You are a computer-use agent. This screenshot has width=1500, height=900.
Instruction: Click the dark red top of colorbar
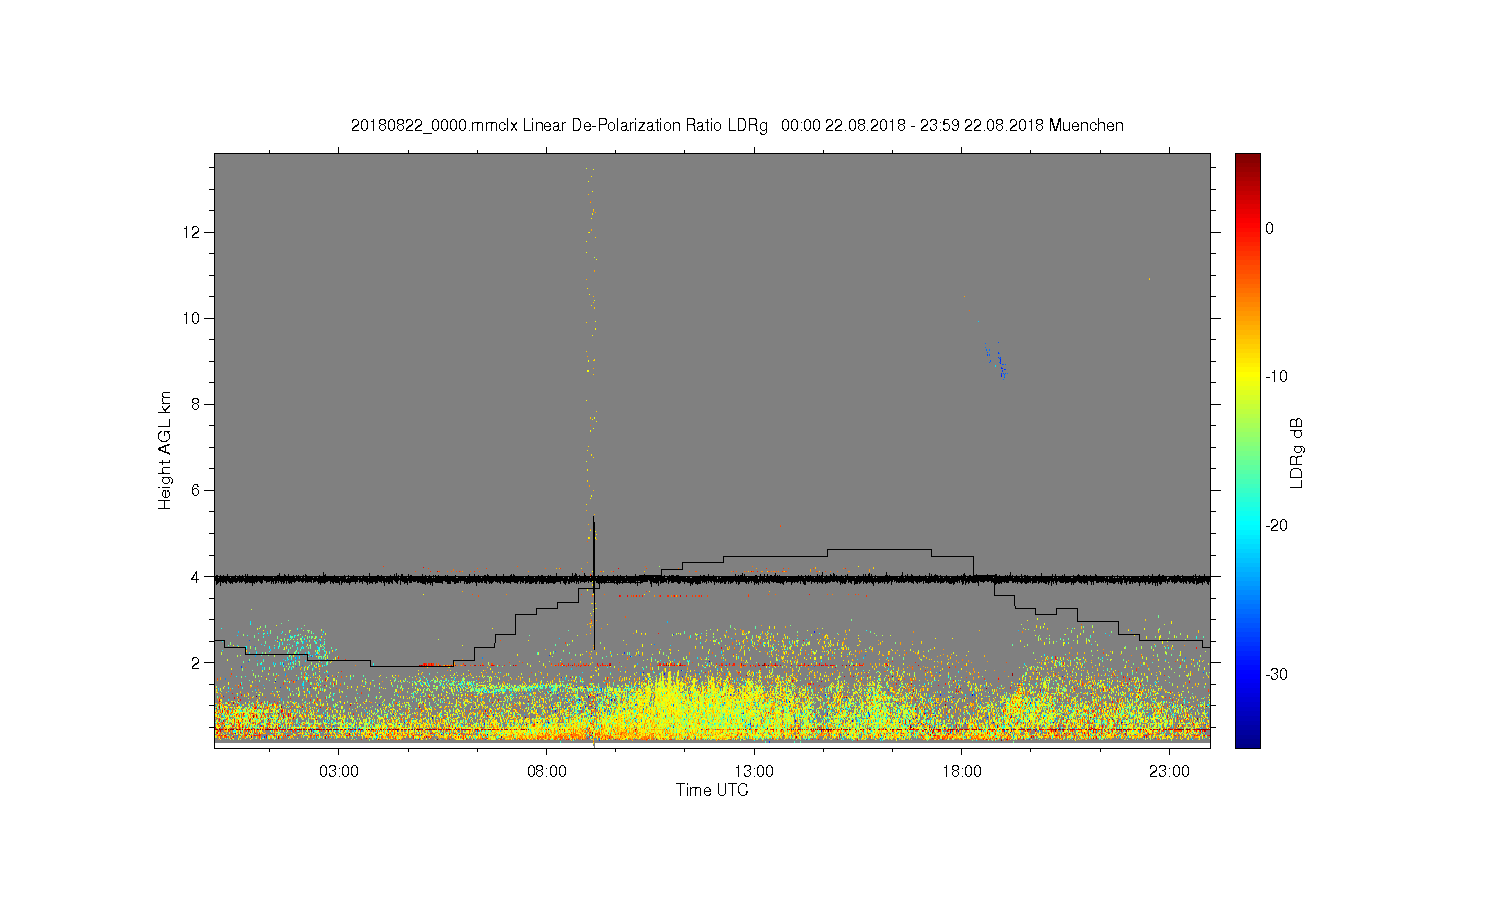(1248, 160)
